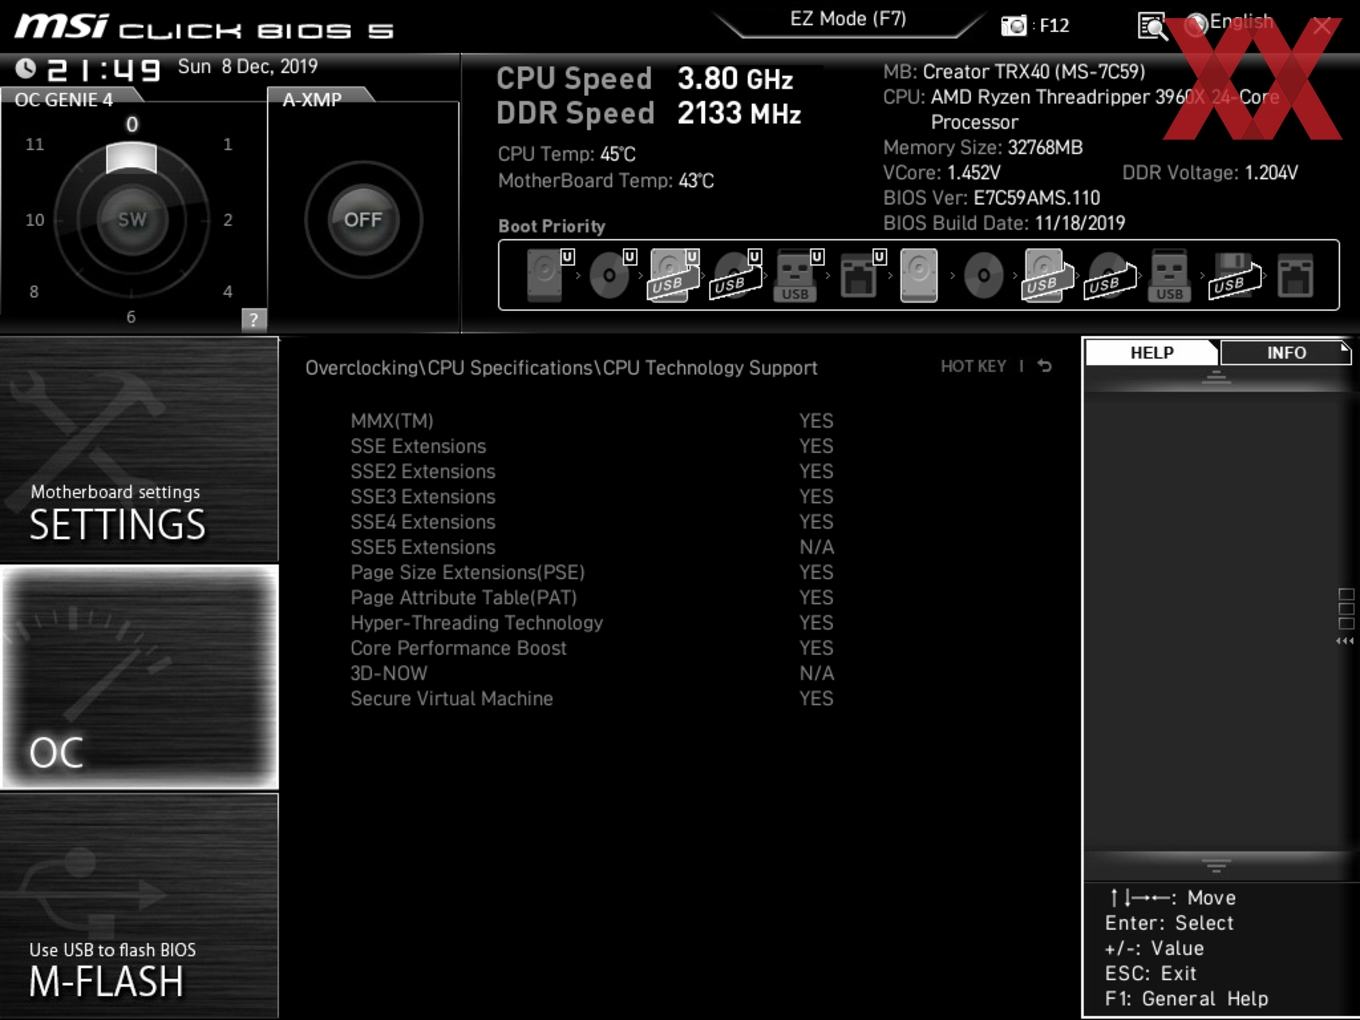
Task: Select the UEFI optical disc boot device
Action: tap(611, 274)
